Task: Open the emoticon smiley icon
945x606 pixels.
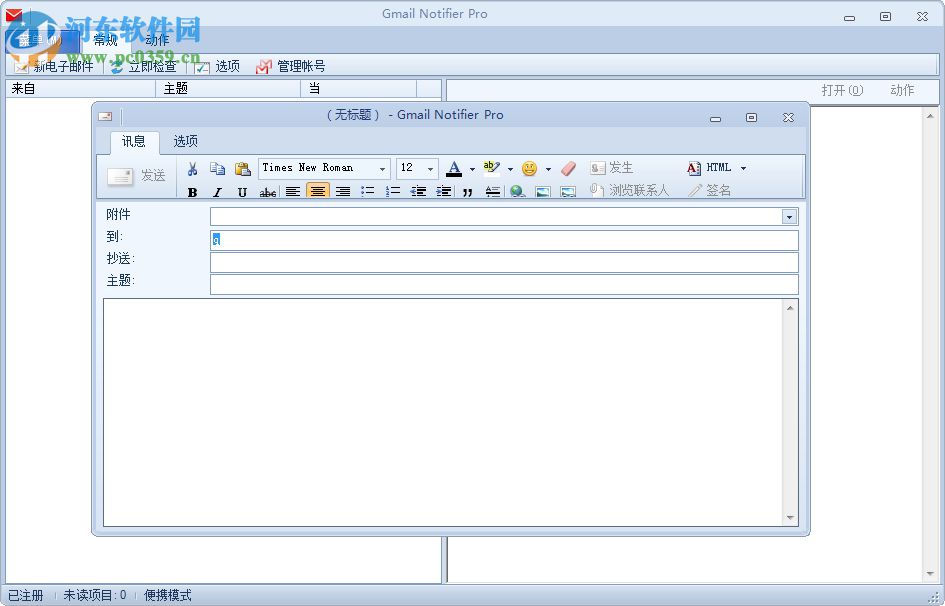Action: (529, 168)
